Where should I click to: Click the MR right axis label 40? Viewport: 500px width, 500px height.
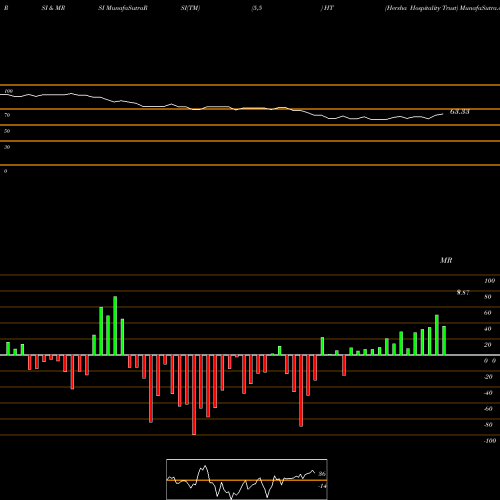coord(488,329)
